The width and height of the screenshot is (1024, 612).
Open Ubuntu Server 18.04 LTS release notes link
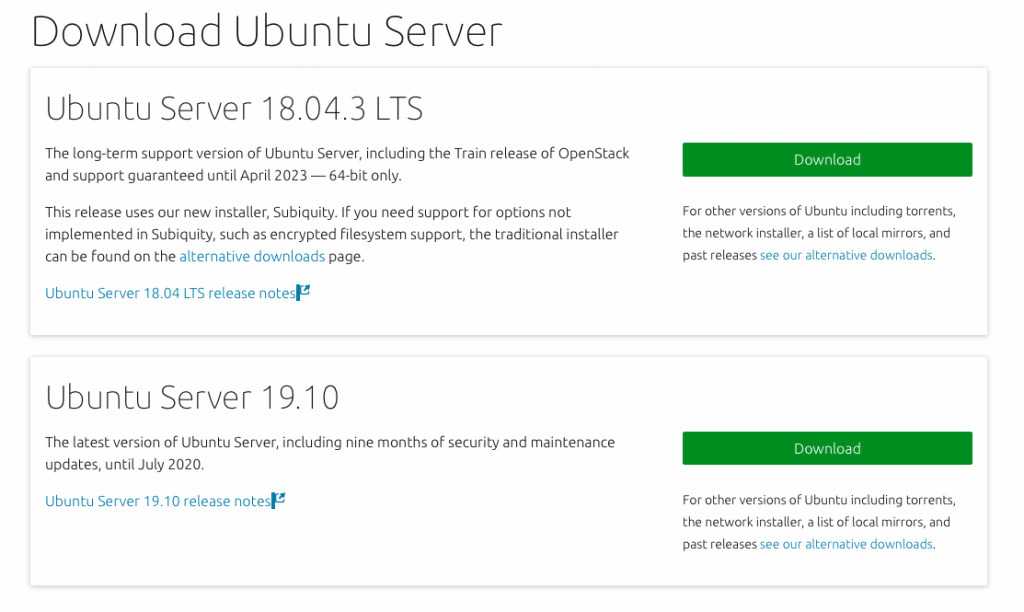170,293
